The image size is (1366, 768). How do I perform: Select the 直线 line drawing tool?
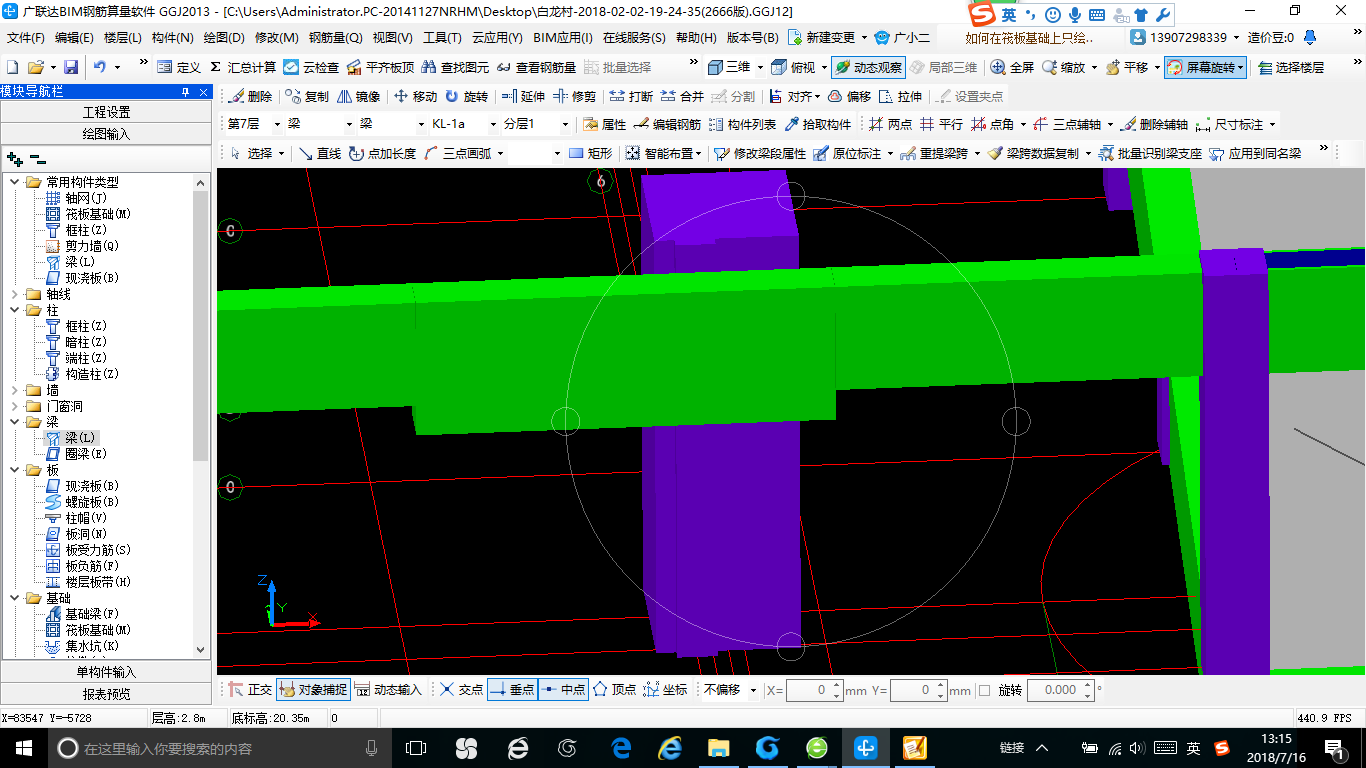tap(320, 153)
